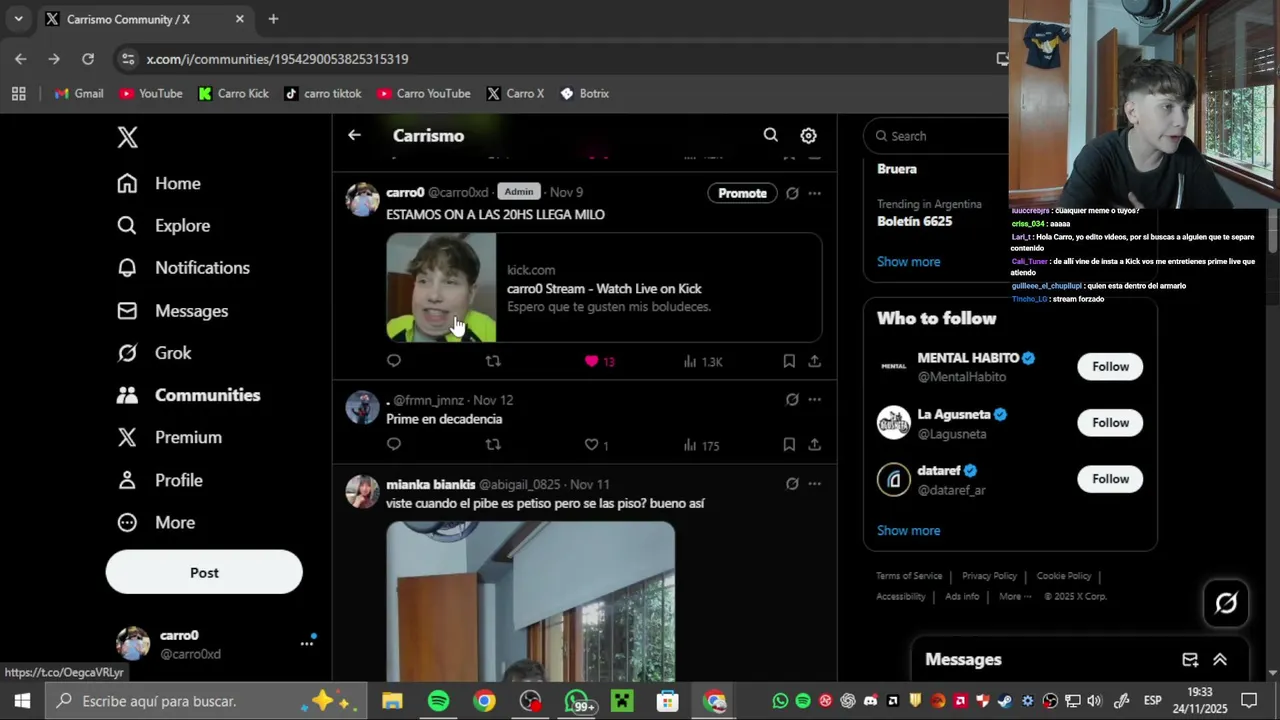
Task: Bookmark carro0's post
Action: [789, 361]
